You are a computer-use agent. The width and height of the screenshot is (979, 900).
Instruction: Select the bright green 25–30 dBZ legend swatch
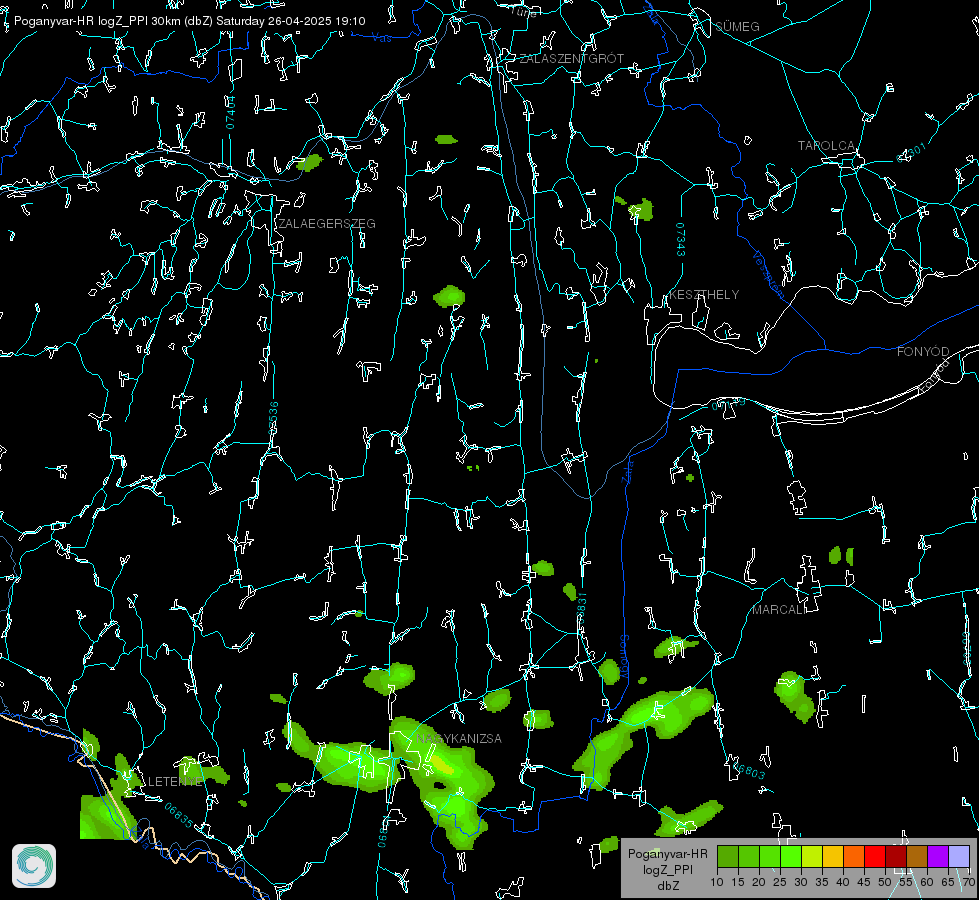(791, 857)
